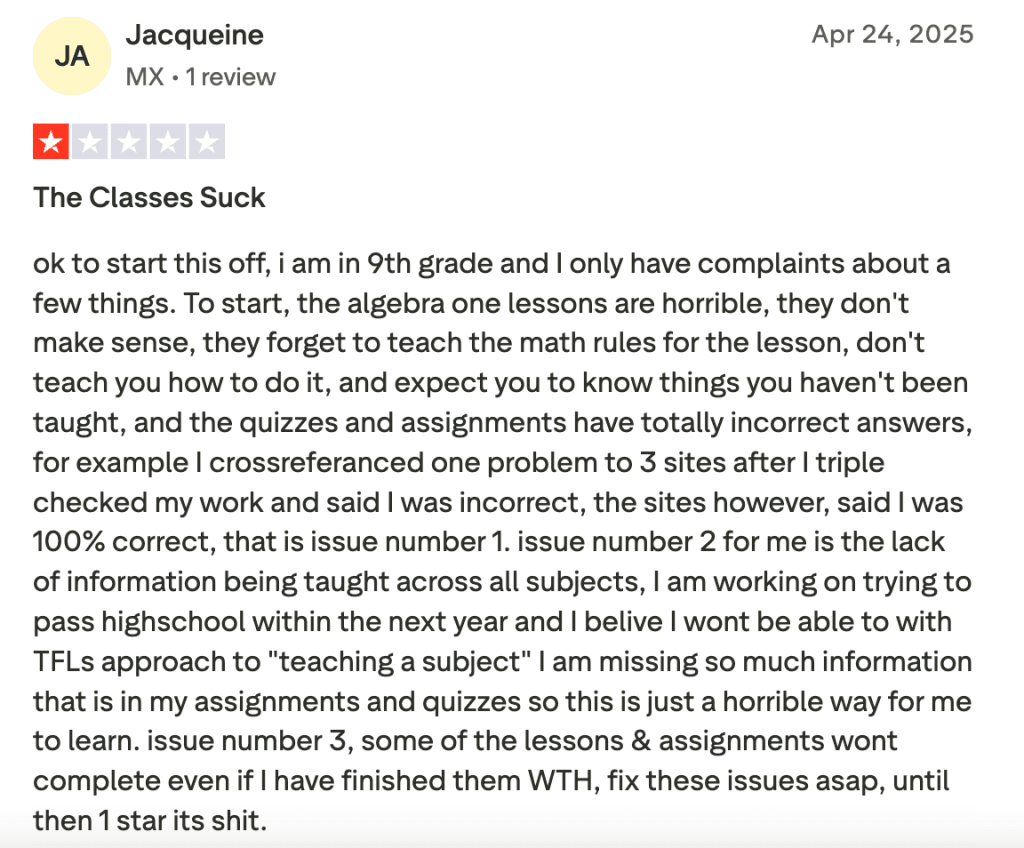This screenshot has width=1024, height=848.
Task: Click the Apr 24, 2025 review date
Action: (892, 35)
